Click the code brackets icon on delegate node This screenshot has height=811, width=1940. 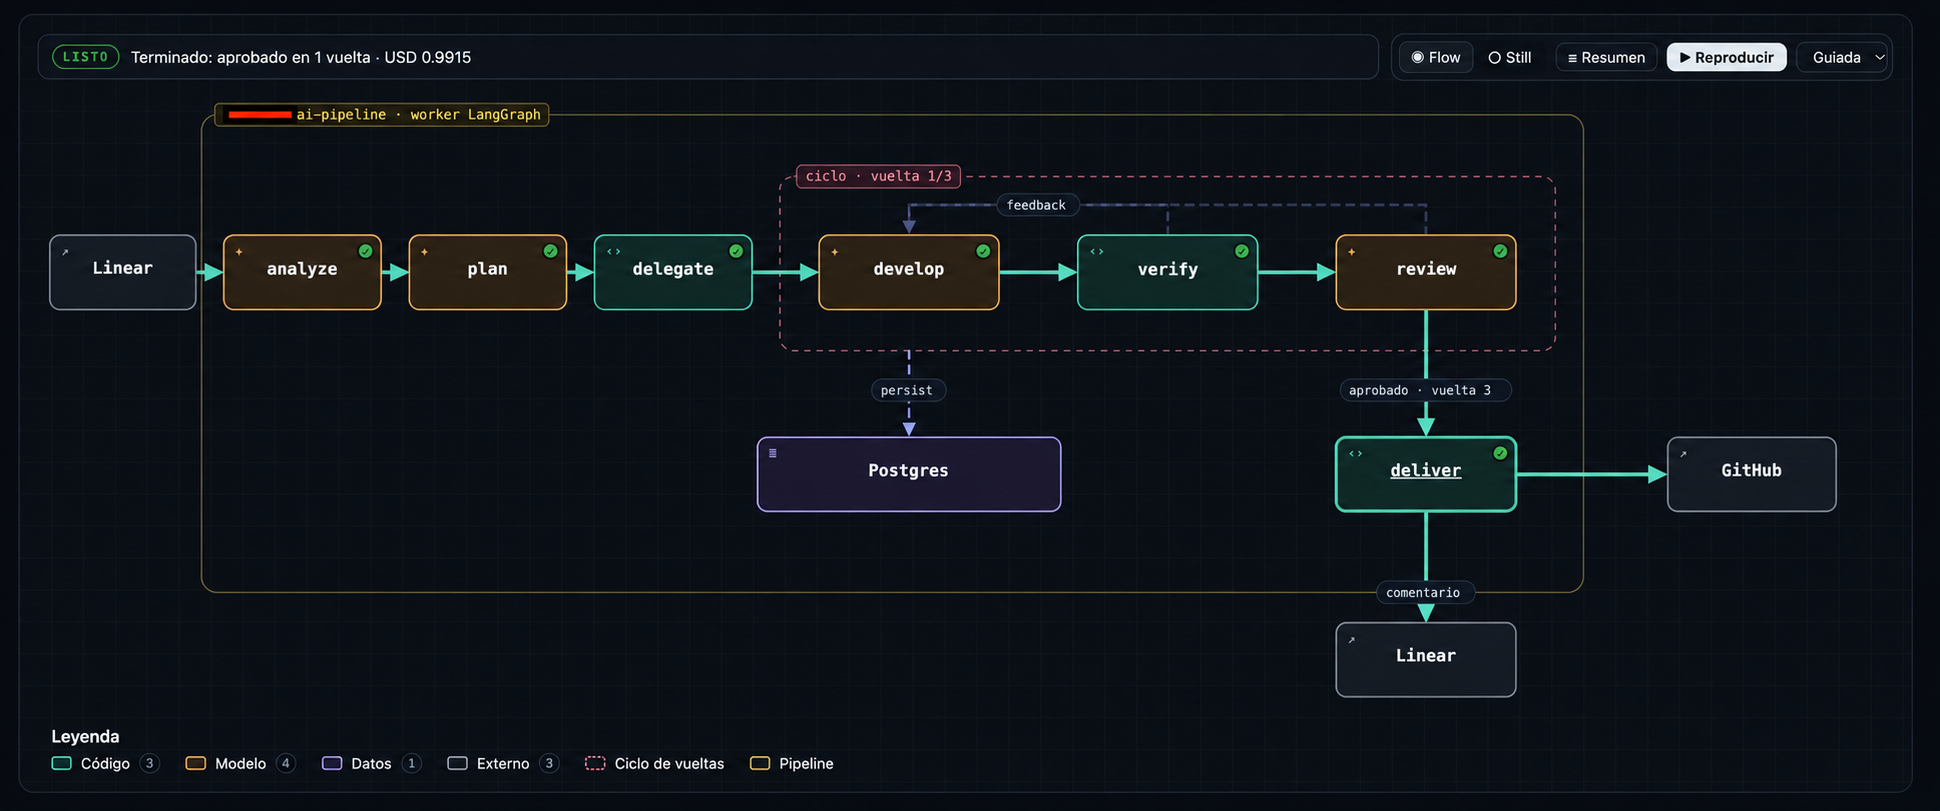click(x=614, y=252)
